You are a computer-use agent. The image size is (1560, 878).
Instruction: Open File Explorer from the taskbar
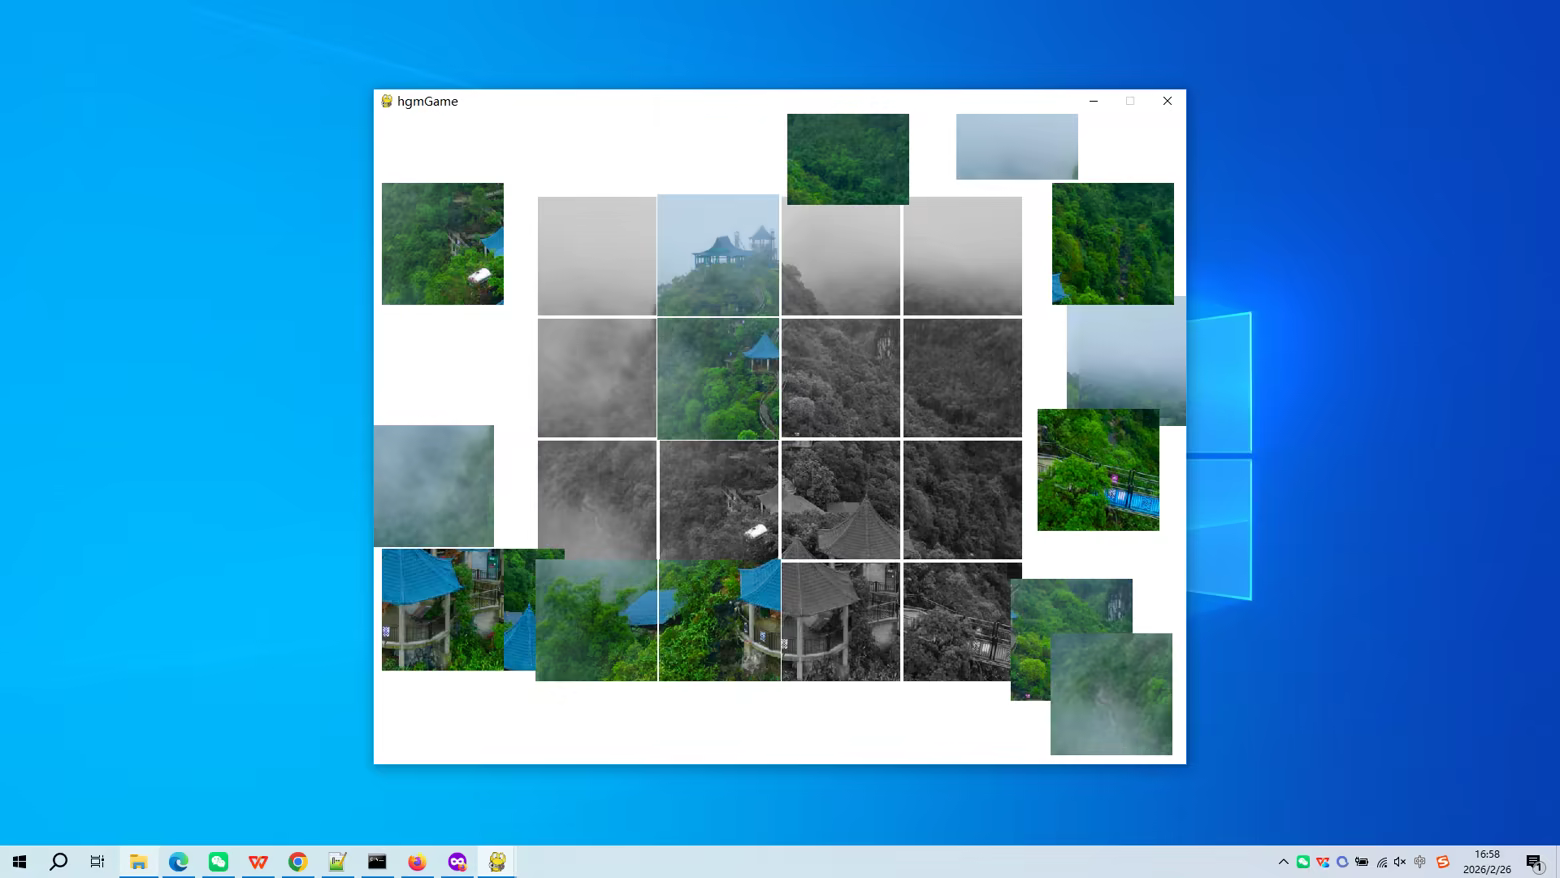click(x=138, y=861)
